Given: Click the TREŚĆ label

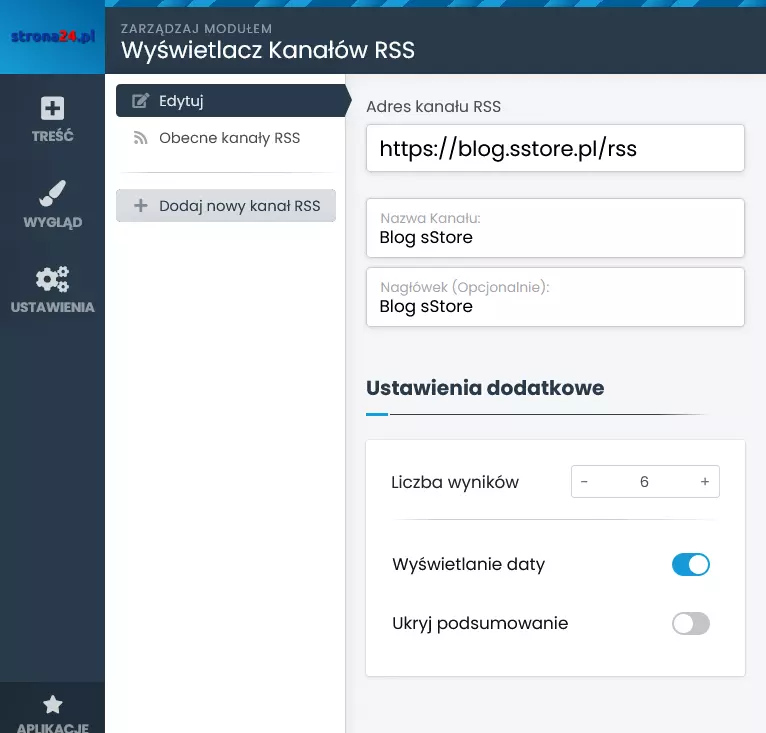Looking at the screenshot, I should click(x=52, y=136).
